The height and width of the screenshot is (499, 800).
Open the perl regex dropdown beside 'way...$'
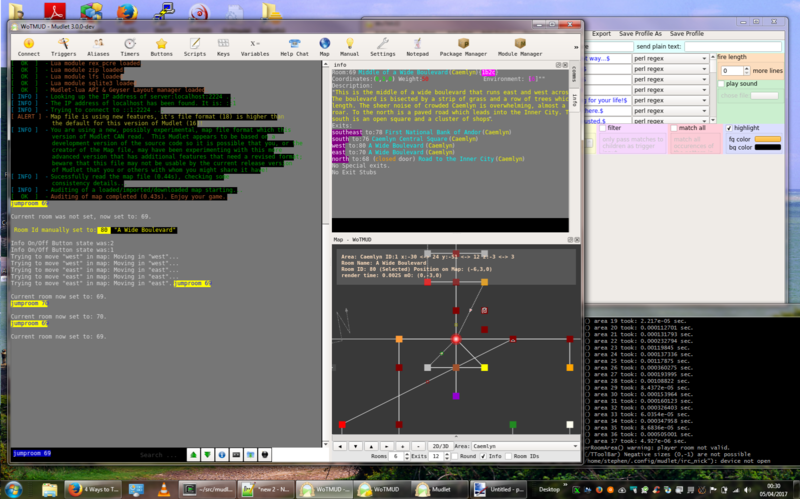[670, 58]
